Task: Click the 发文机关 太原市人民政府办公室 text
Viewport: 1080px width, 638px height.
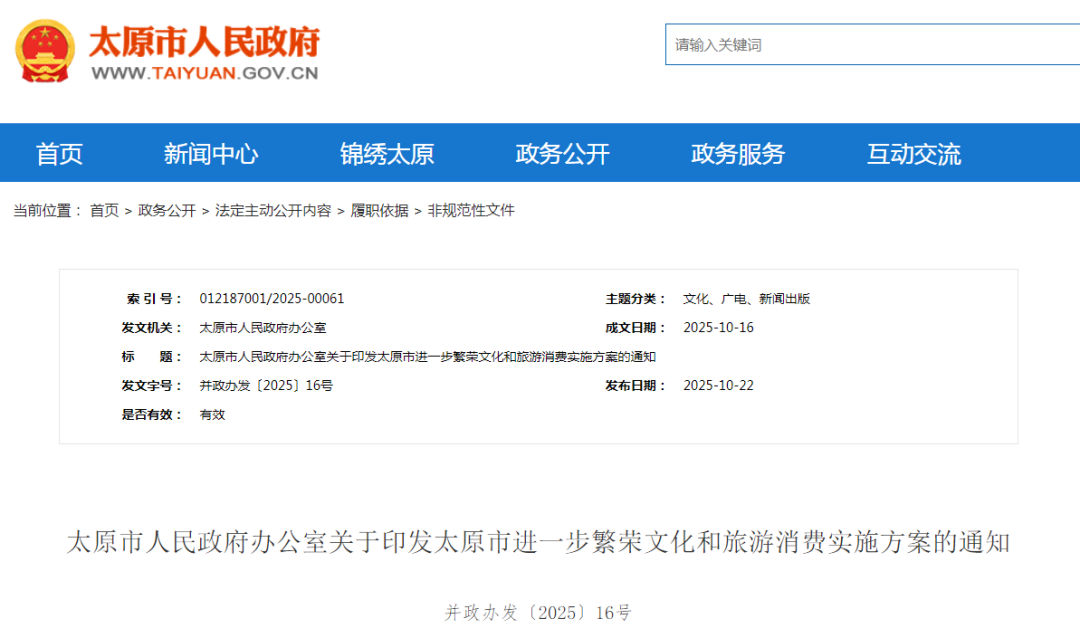Action: pos(266,327)
